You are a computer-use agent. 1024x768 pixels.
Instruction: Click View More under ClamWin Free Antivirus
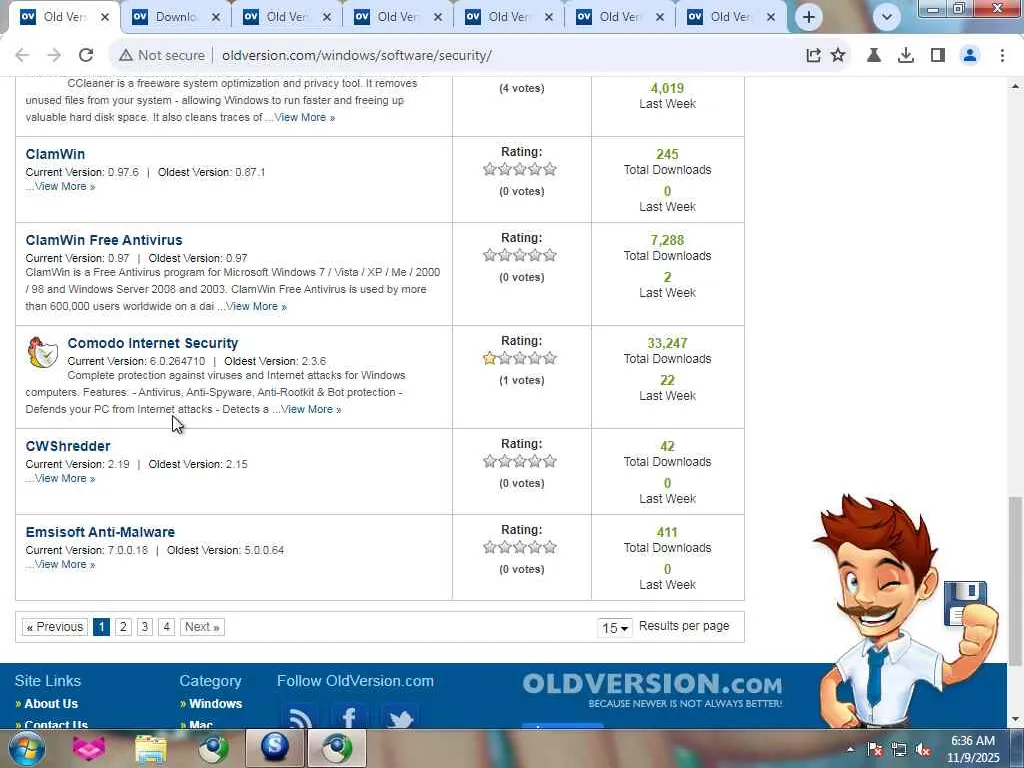[256, 306]
